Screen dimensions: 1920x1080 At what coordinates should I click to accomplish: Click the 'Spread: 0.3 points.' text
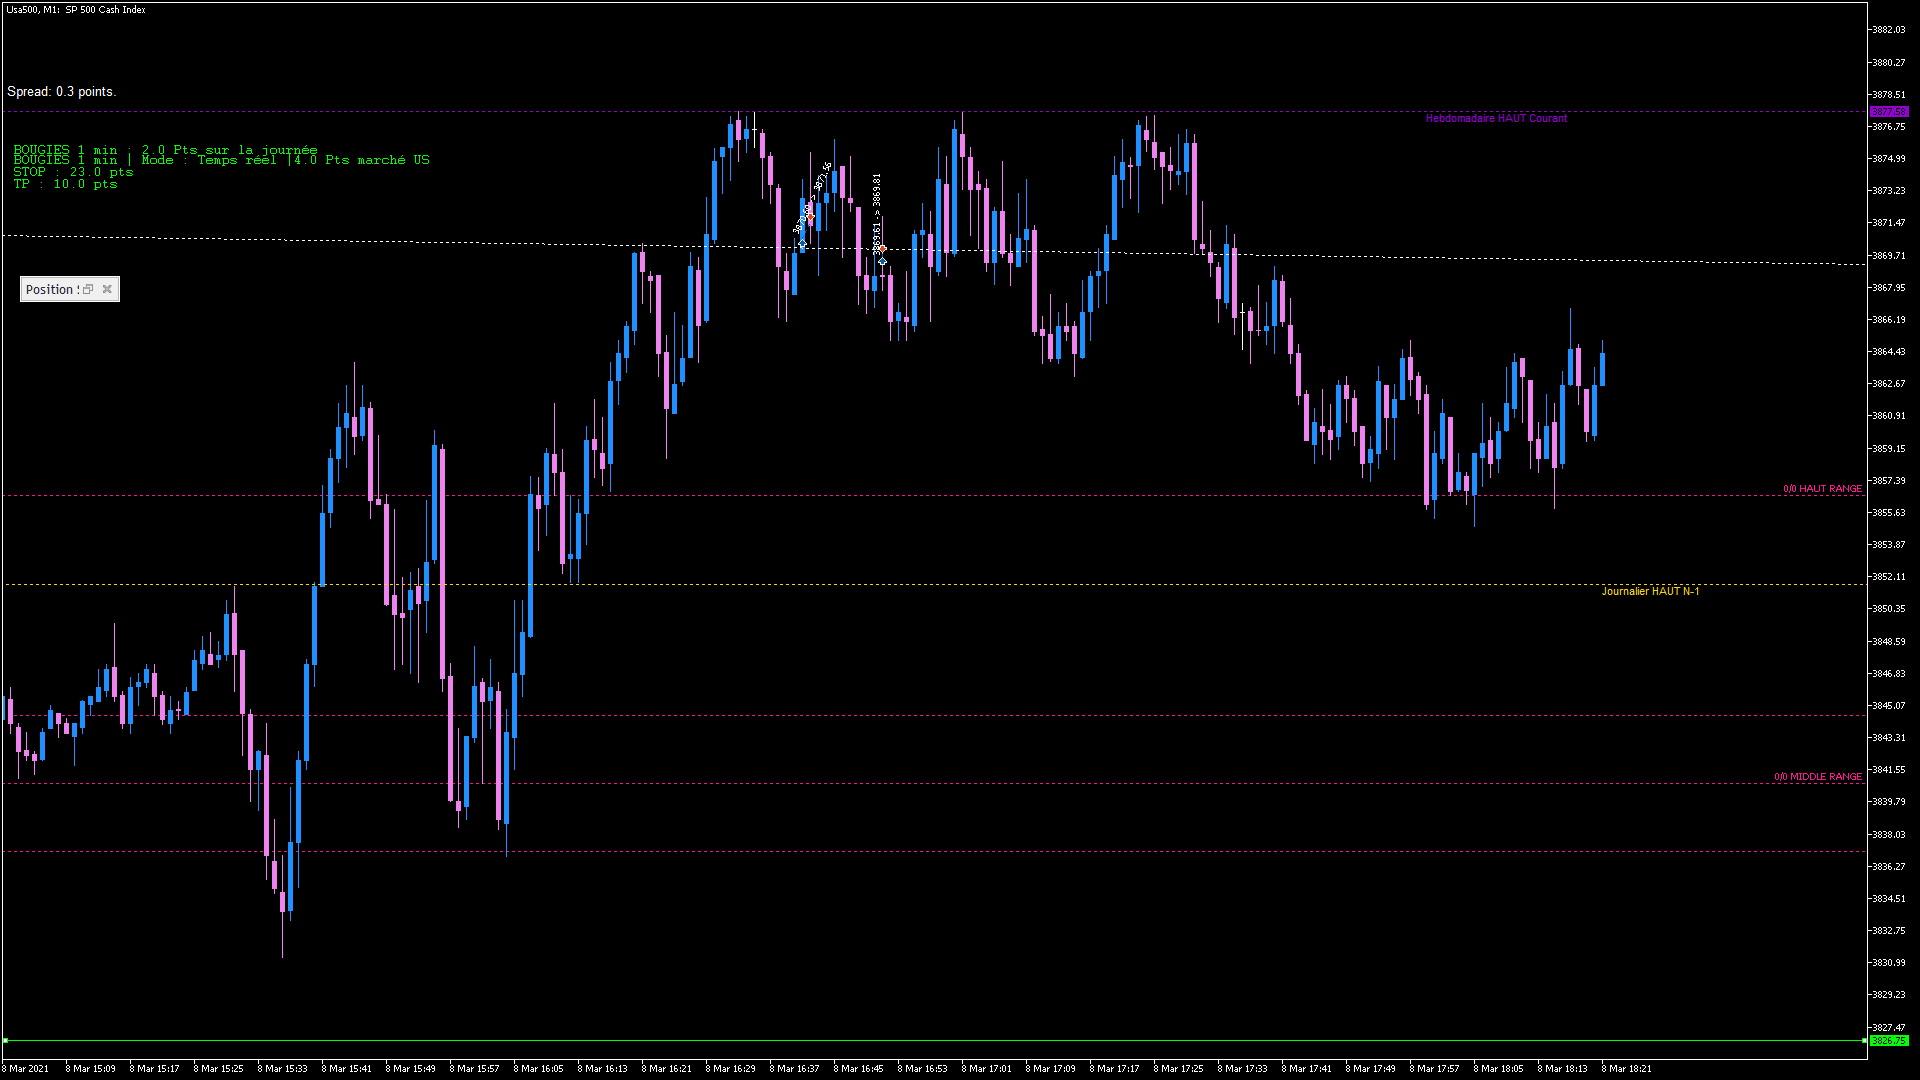61,92
